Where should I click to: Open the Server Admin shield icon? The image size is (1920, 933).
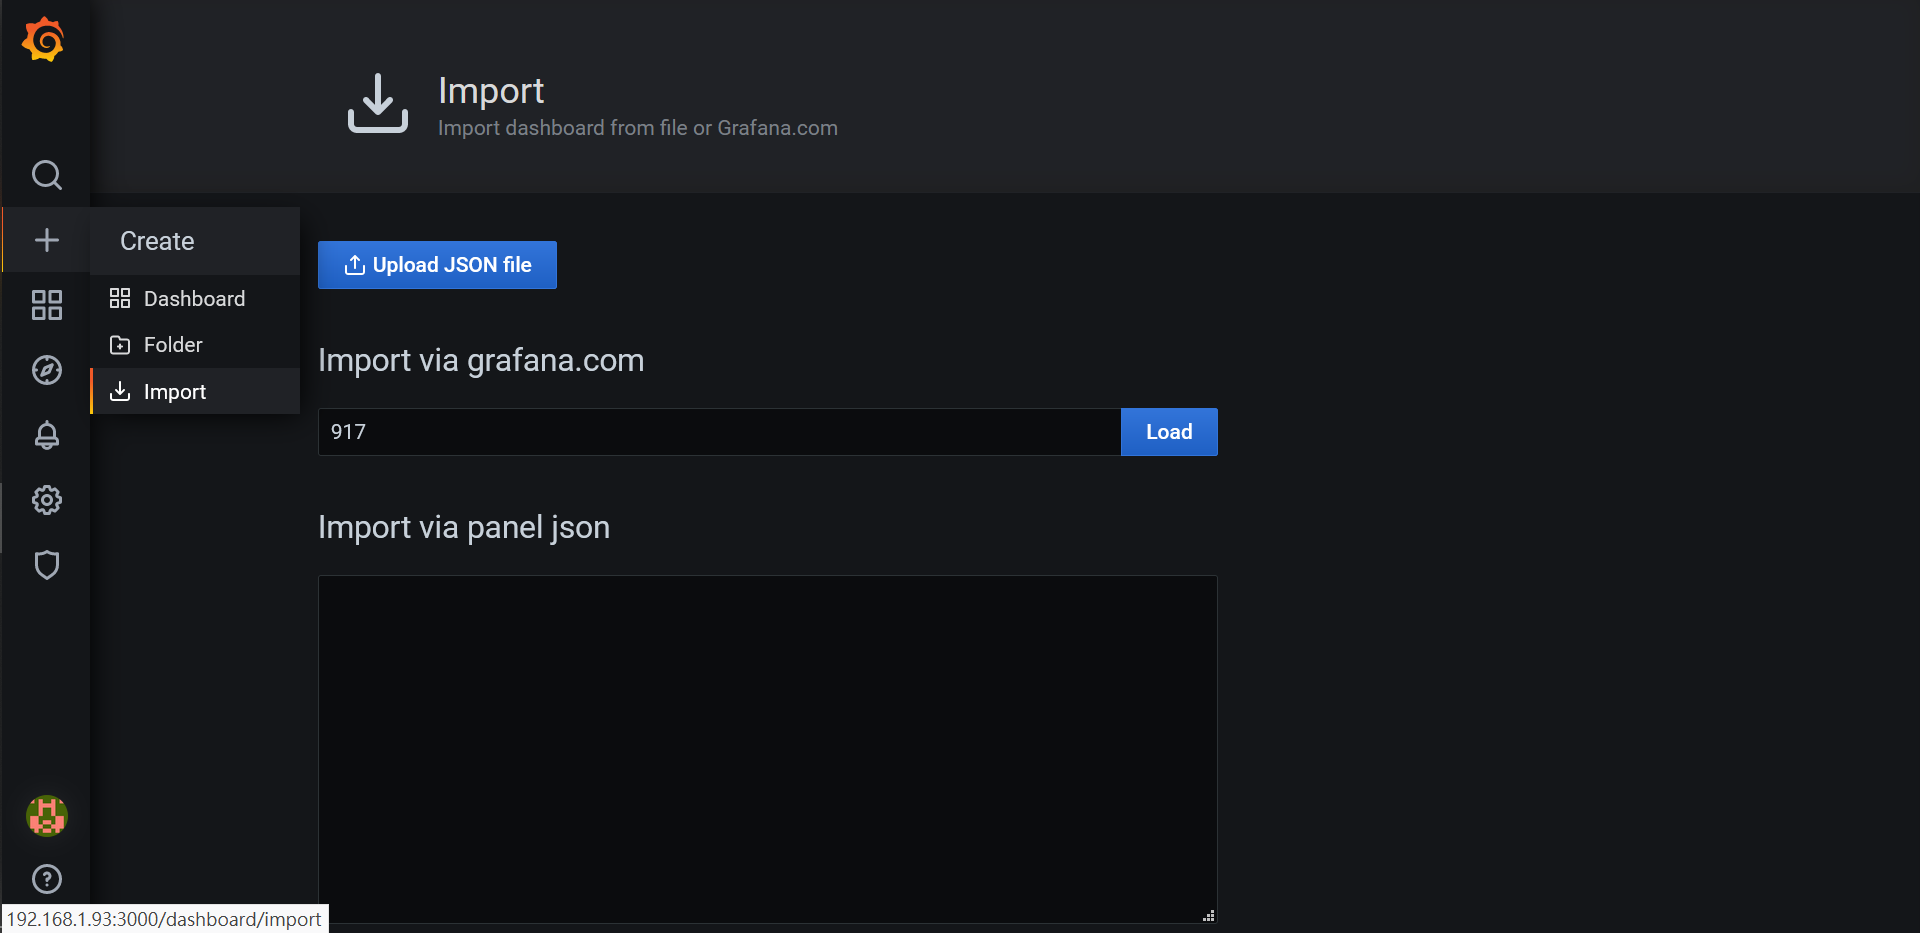[47, 565]
